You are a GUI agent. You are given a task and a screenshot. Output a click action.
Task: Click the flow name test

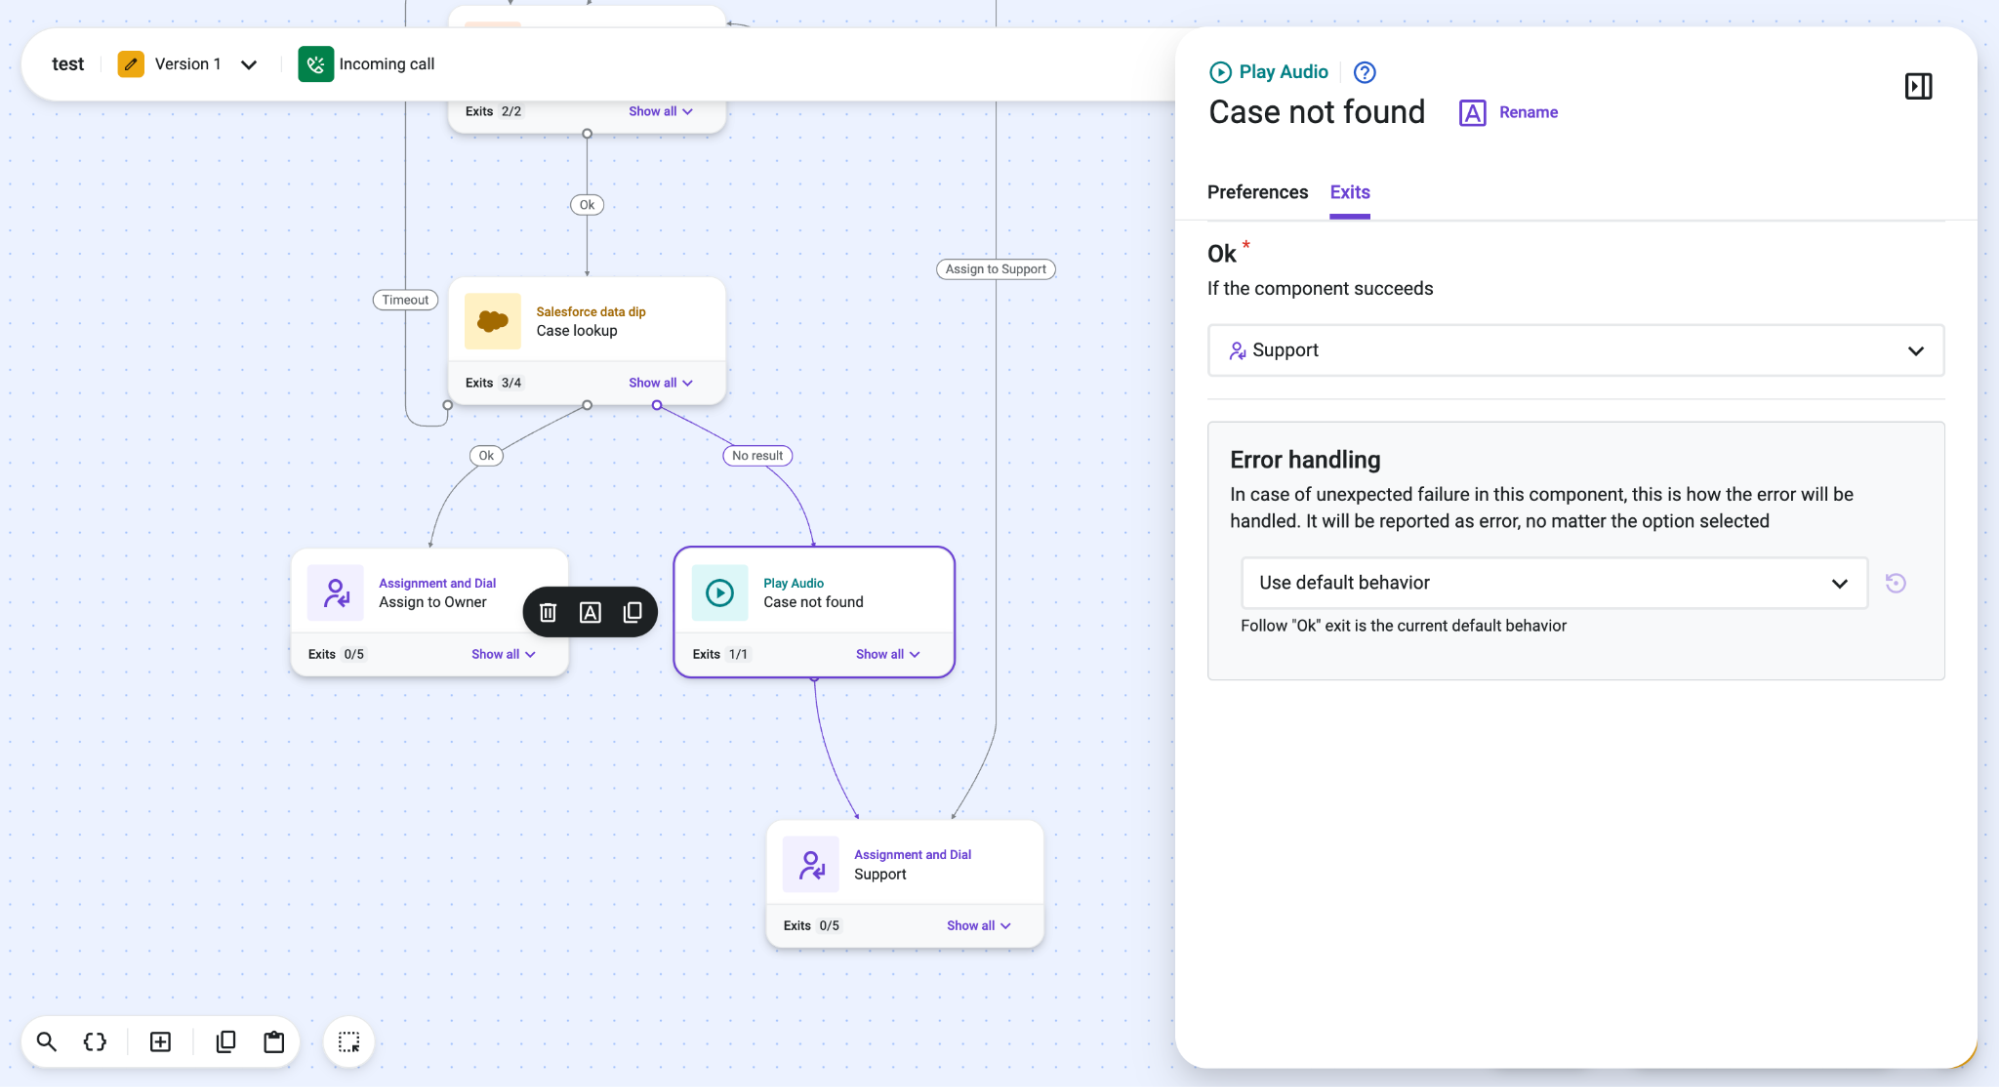pos(68,64)
